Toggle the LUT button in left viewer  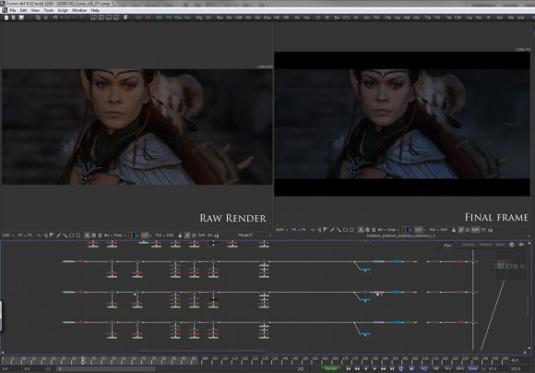pyautogui.click(x=145, y=235)
